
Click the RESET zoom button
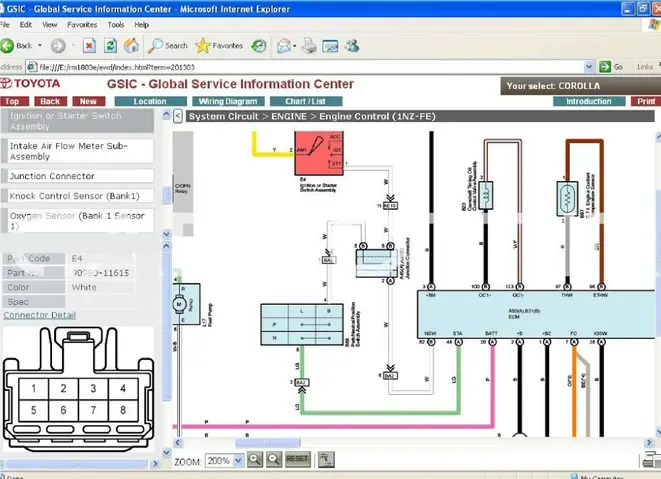click(297, 459)
